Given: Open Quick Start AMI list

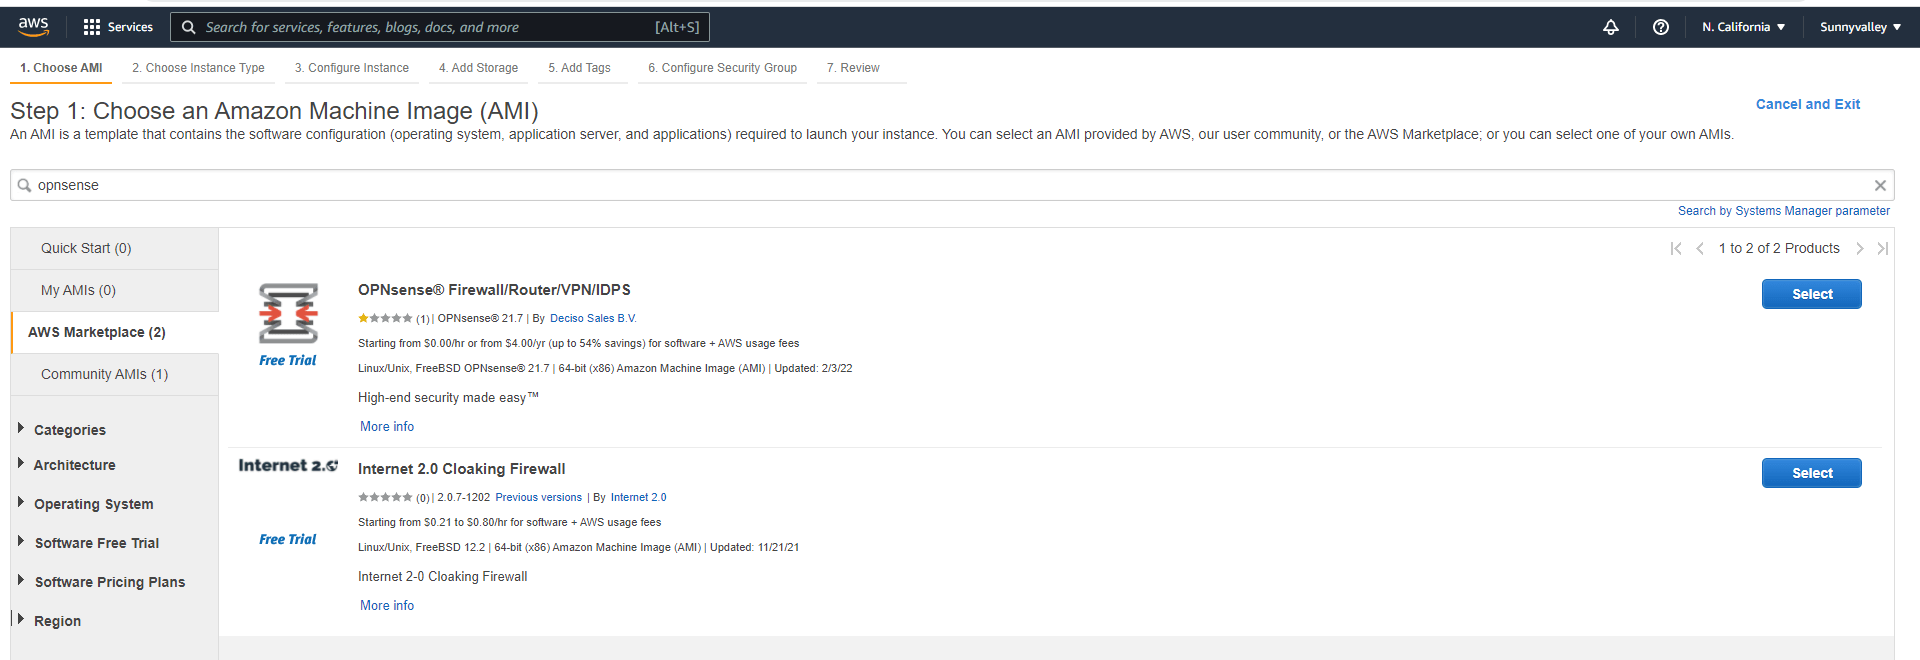Looking at the screenshot, I should pyautogui.click(x=115, y=248).
